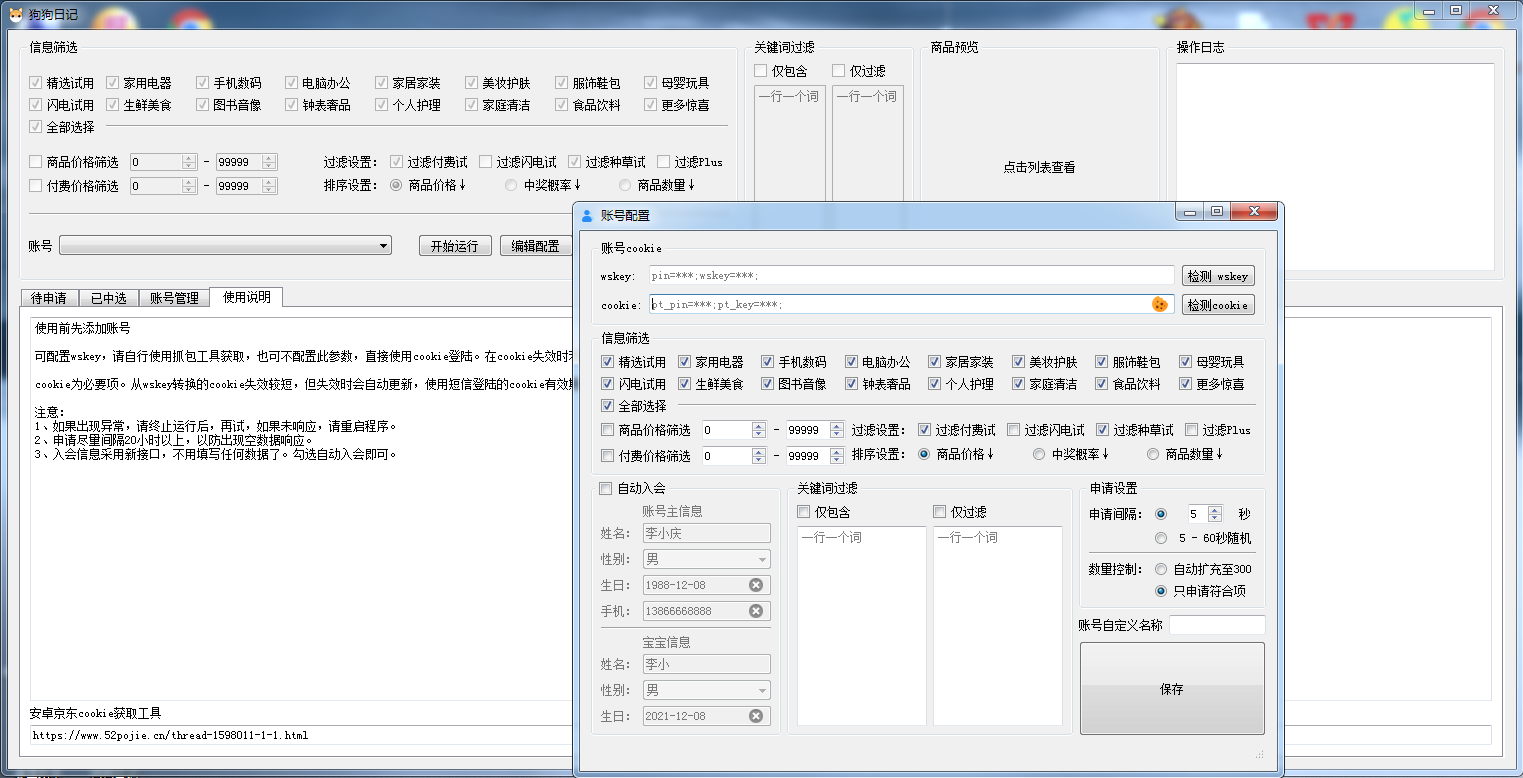The width and height of the screenshot is (1523, 778).
Task: Click the cookie icon beside the cookie input field
Action: pyautogui.click(x=1160, y=304)
